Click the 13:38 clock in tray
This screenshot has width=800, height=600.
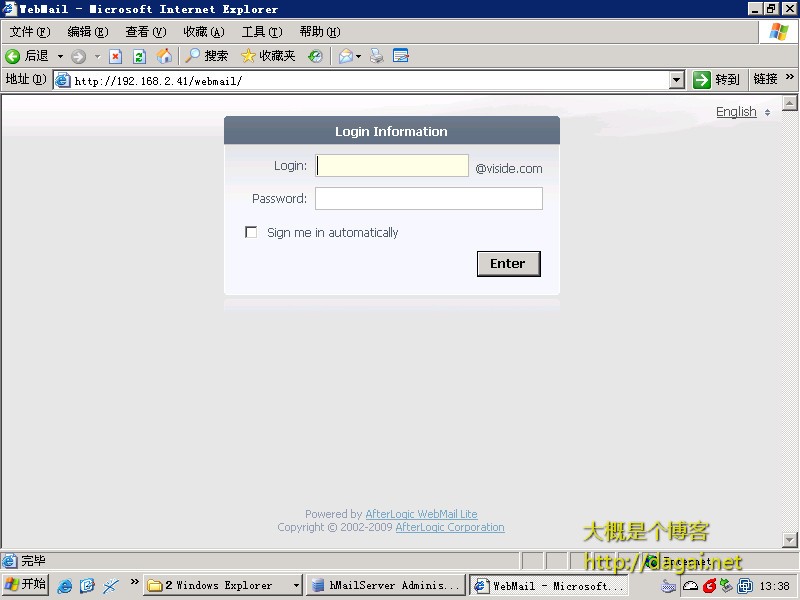click(x=774, y=586)
